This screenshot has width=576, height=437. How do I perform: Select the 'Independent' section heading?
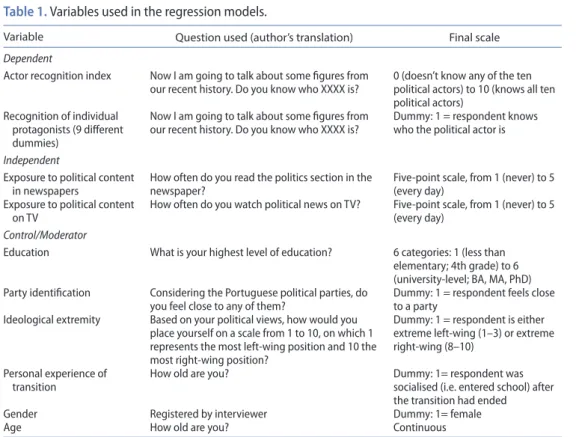pyautogui.click(x=31, y=160)
